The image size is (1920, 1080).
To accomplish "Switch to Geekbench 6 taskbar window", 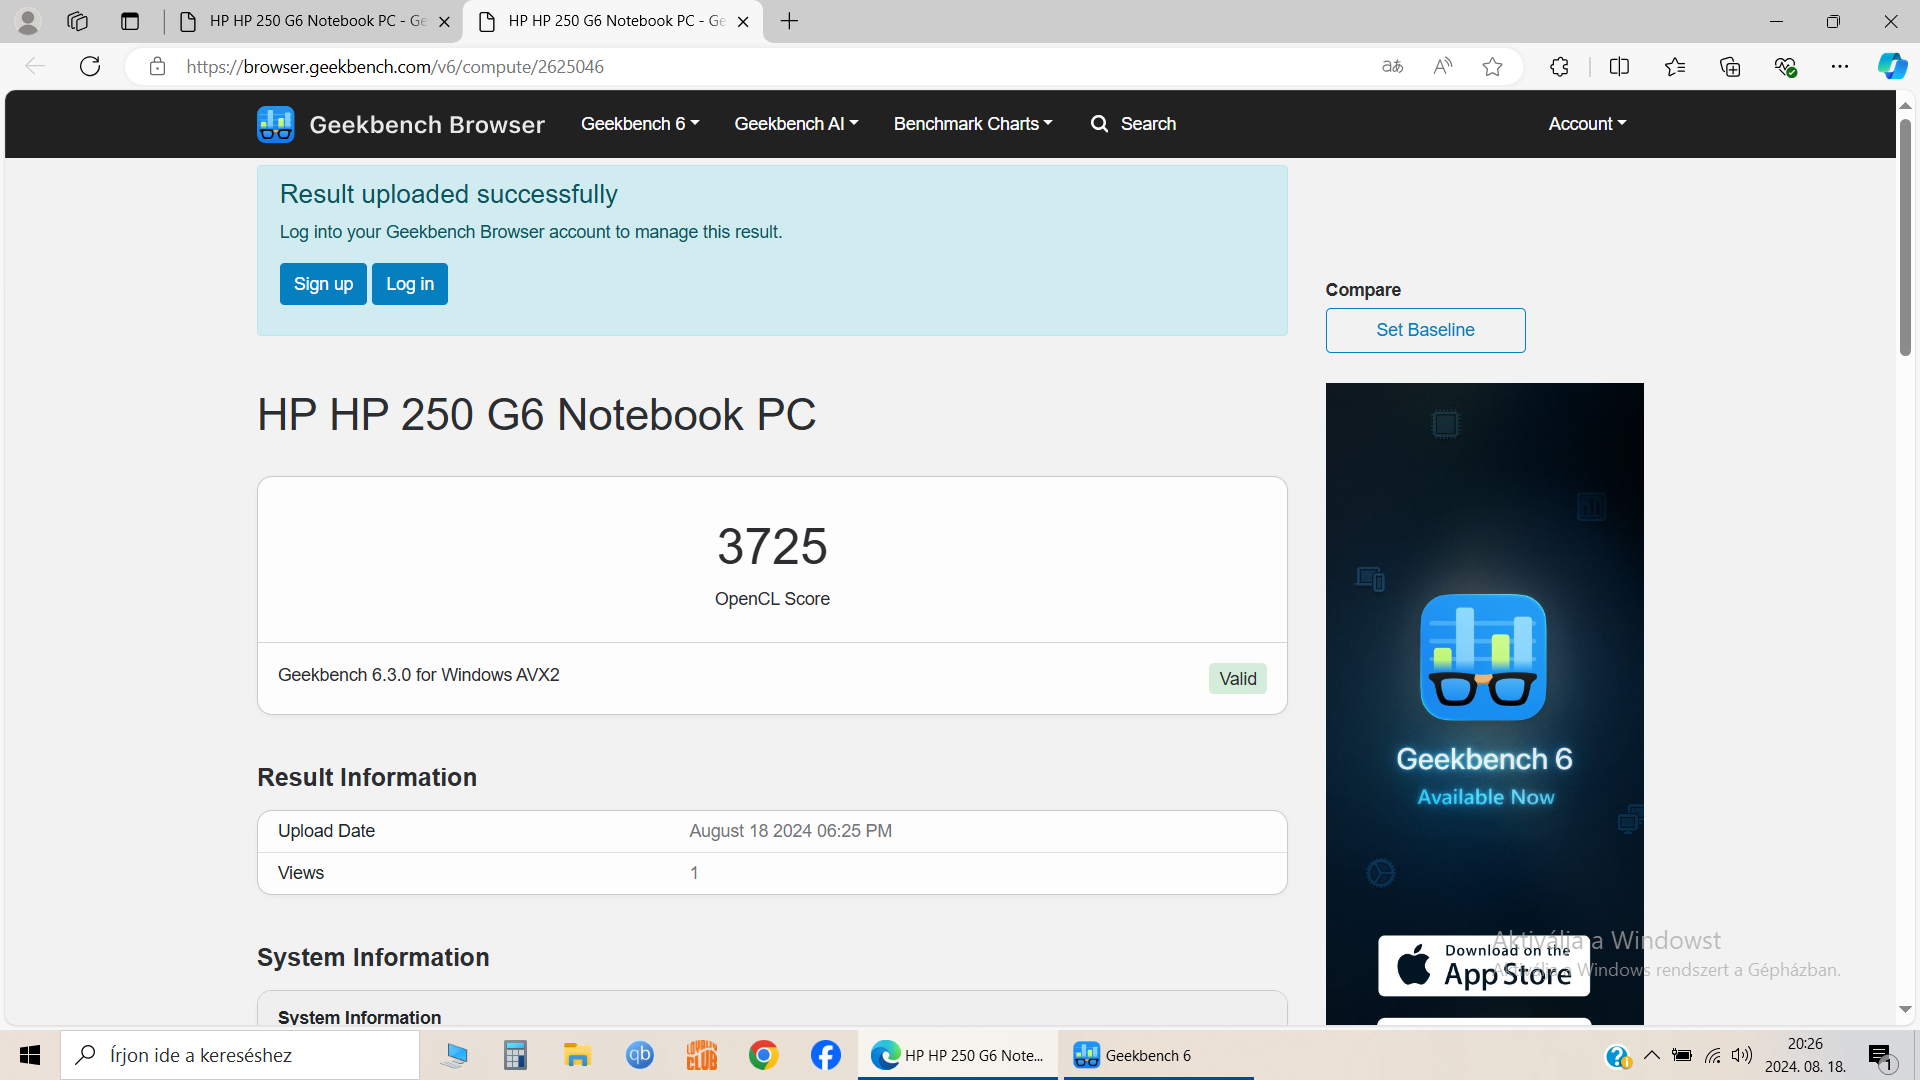I will [x=1158, y=1055].
